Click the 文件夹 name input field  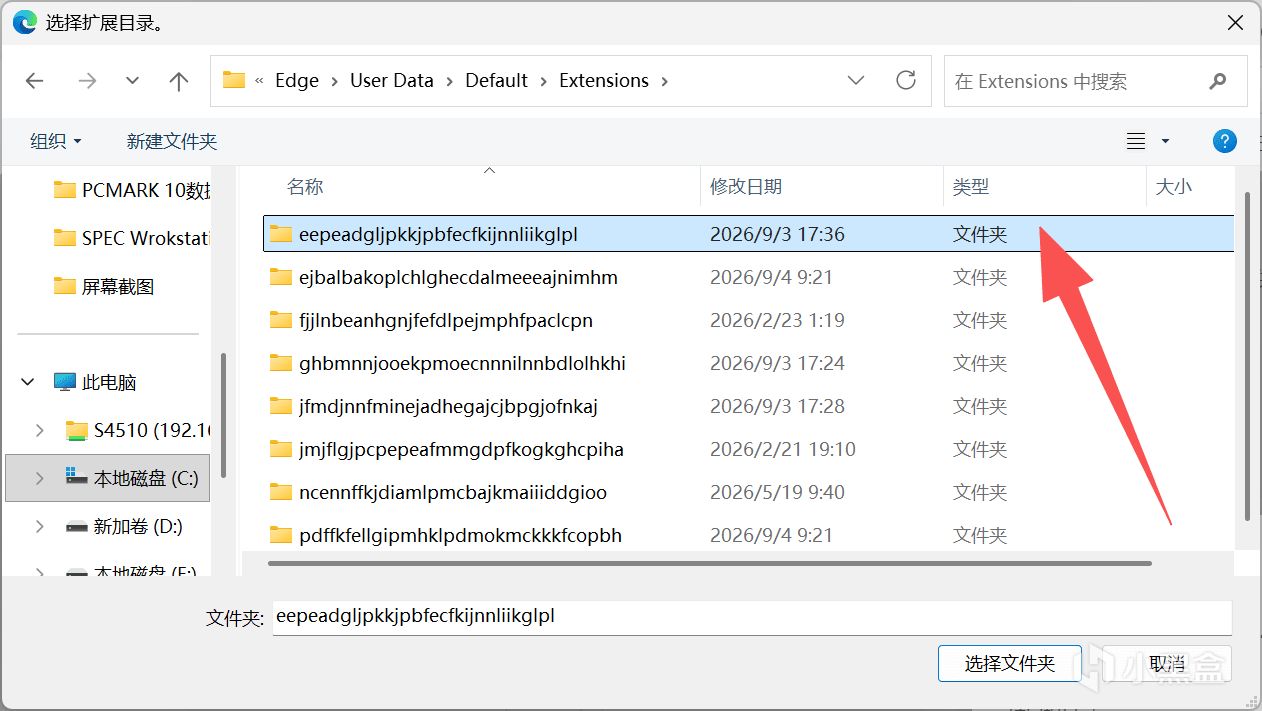click(x=752, y=617)
